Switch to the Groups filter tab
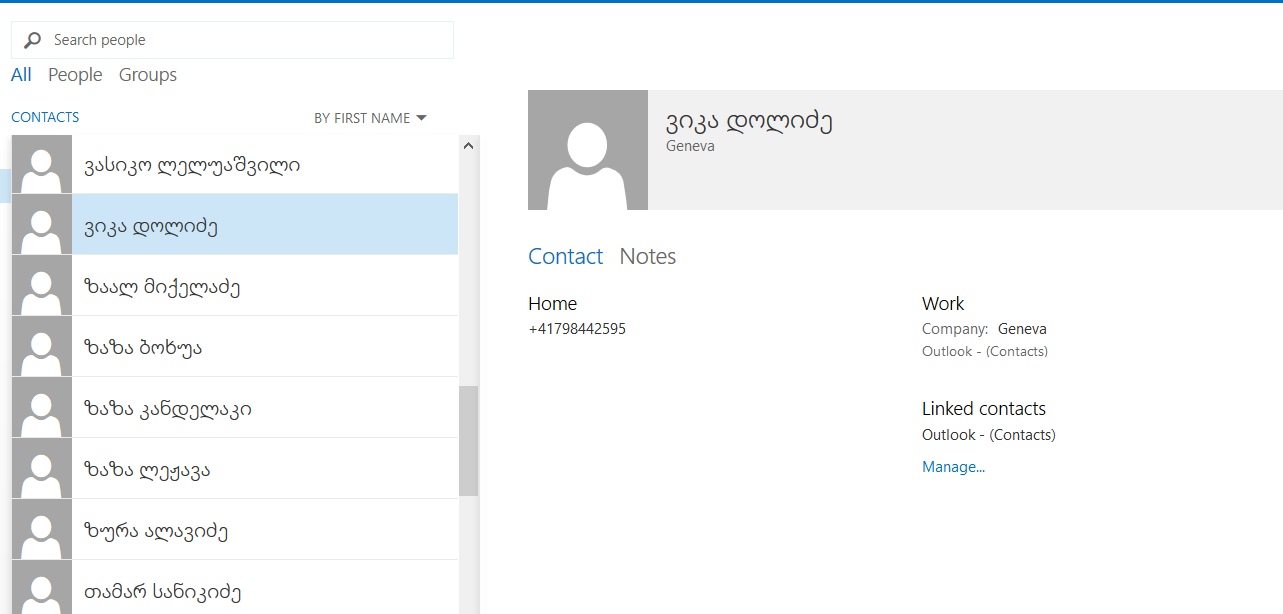The width and height of the screenshot is (1283, 614). (148, 75)
